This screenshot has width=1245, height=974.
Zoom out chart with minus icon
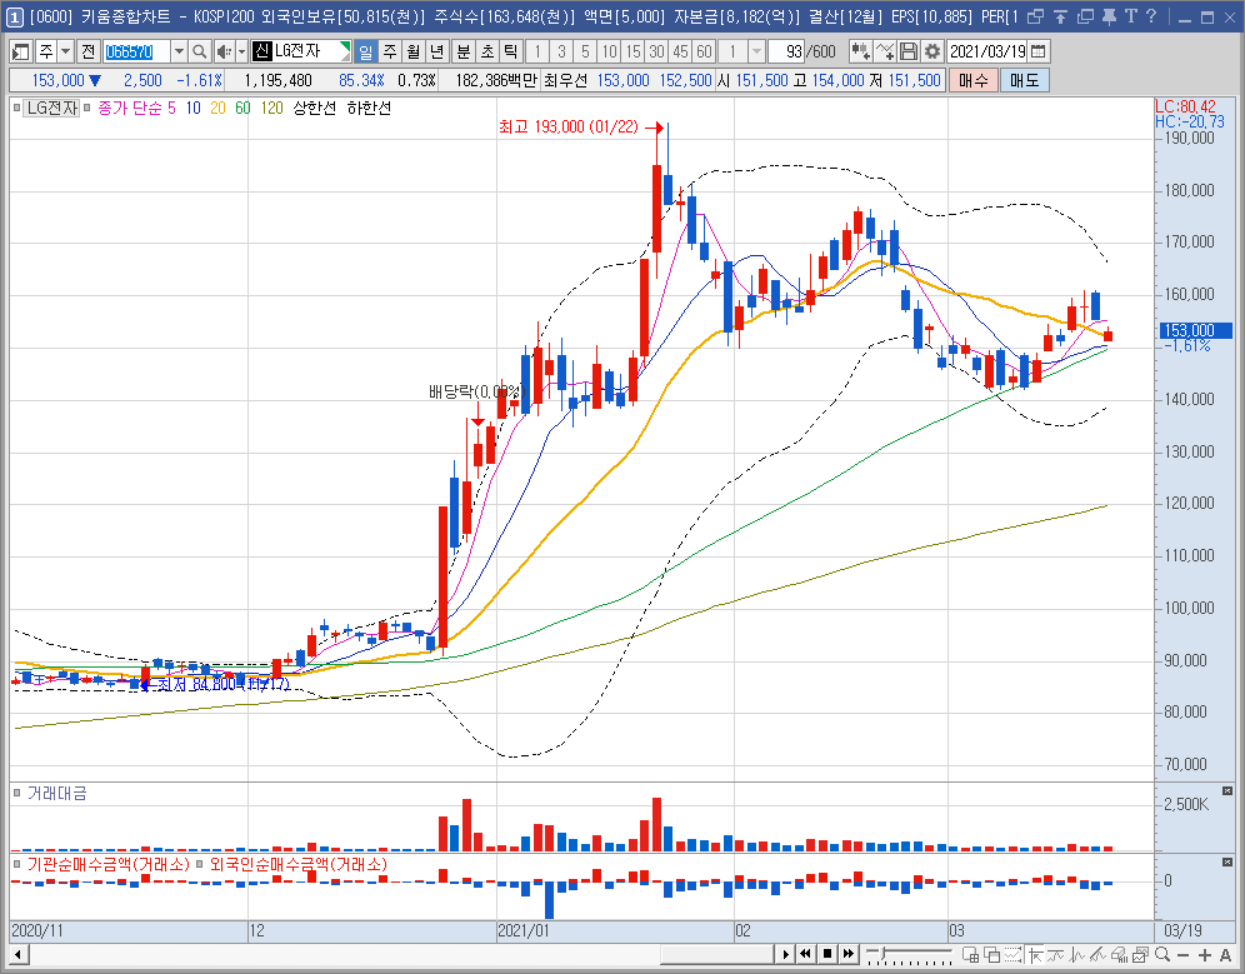pos(1183,955)
